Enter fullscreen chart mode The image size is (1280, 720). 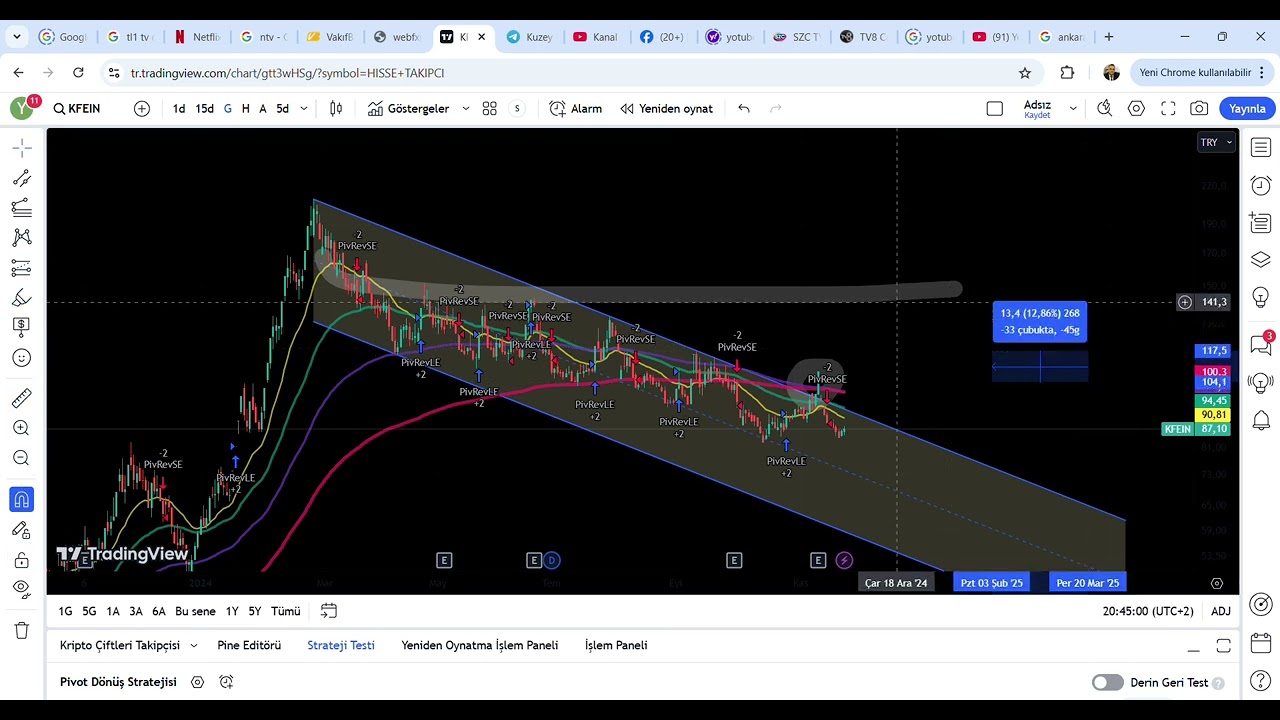(x=1168, y=109)
